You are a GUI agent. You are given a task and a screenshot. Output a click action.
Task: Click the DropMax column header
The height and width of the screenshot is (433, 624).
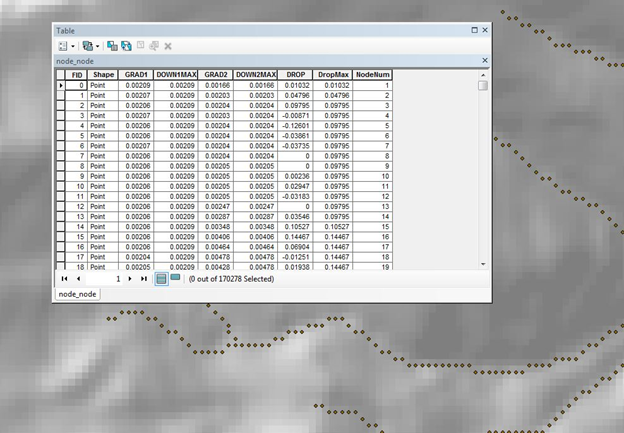coord(329,75)
